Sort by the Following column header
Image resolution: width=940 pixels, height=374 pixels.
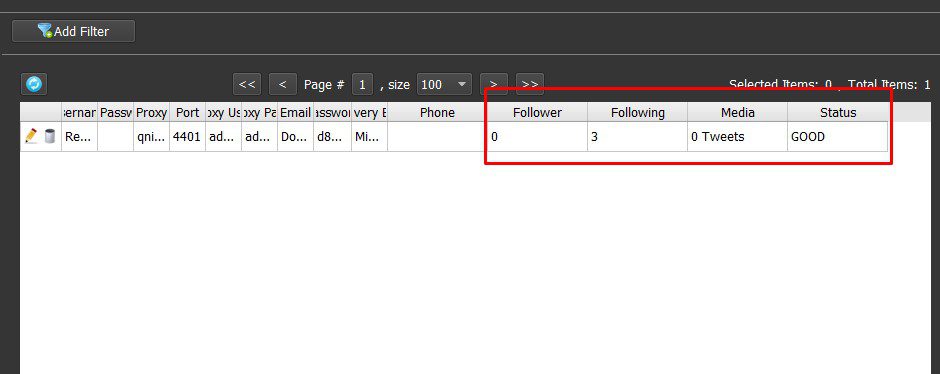[637, 113]
